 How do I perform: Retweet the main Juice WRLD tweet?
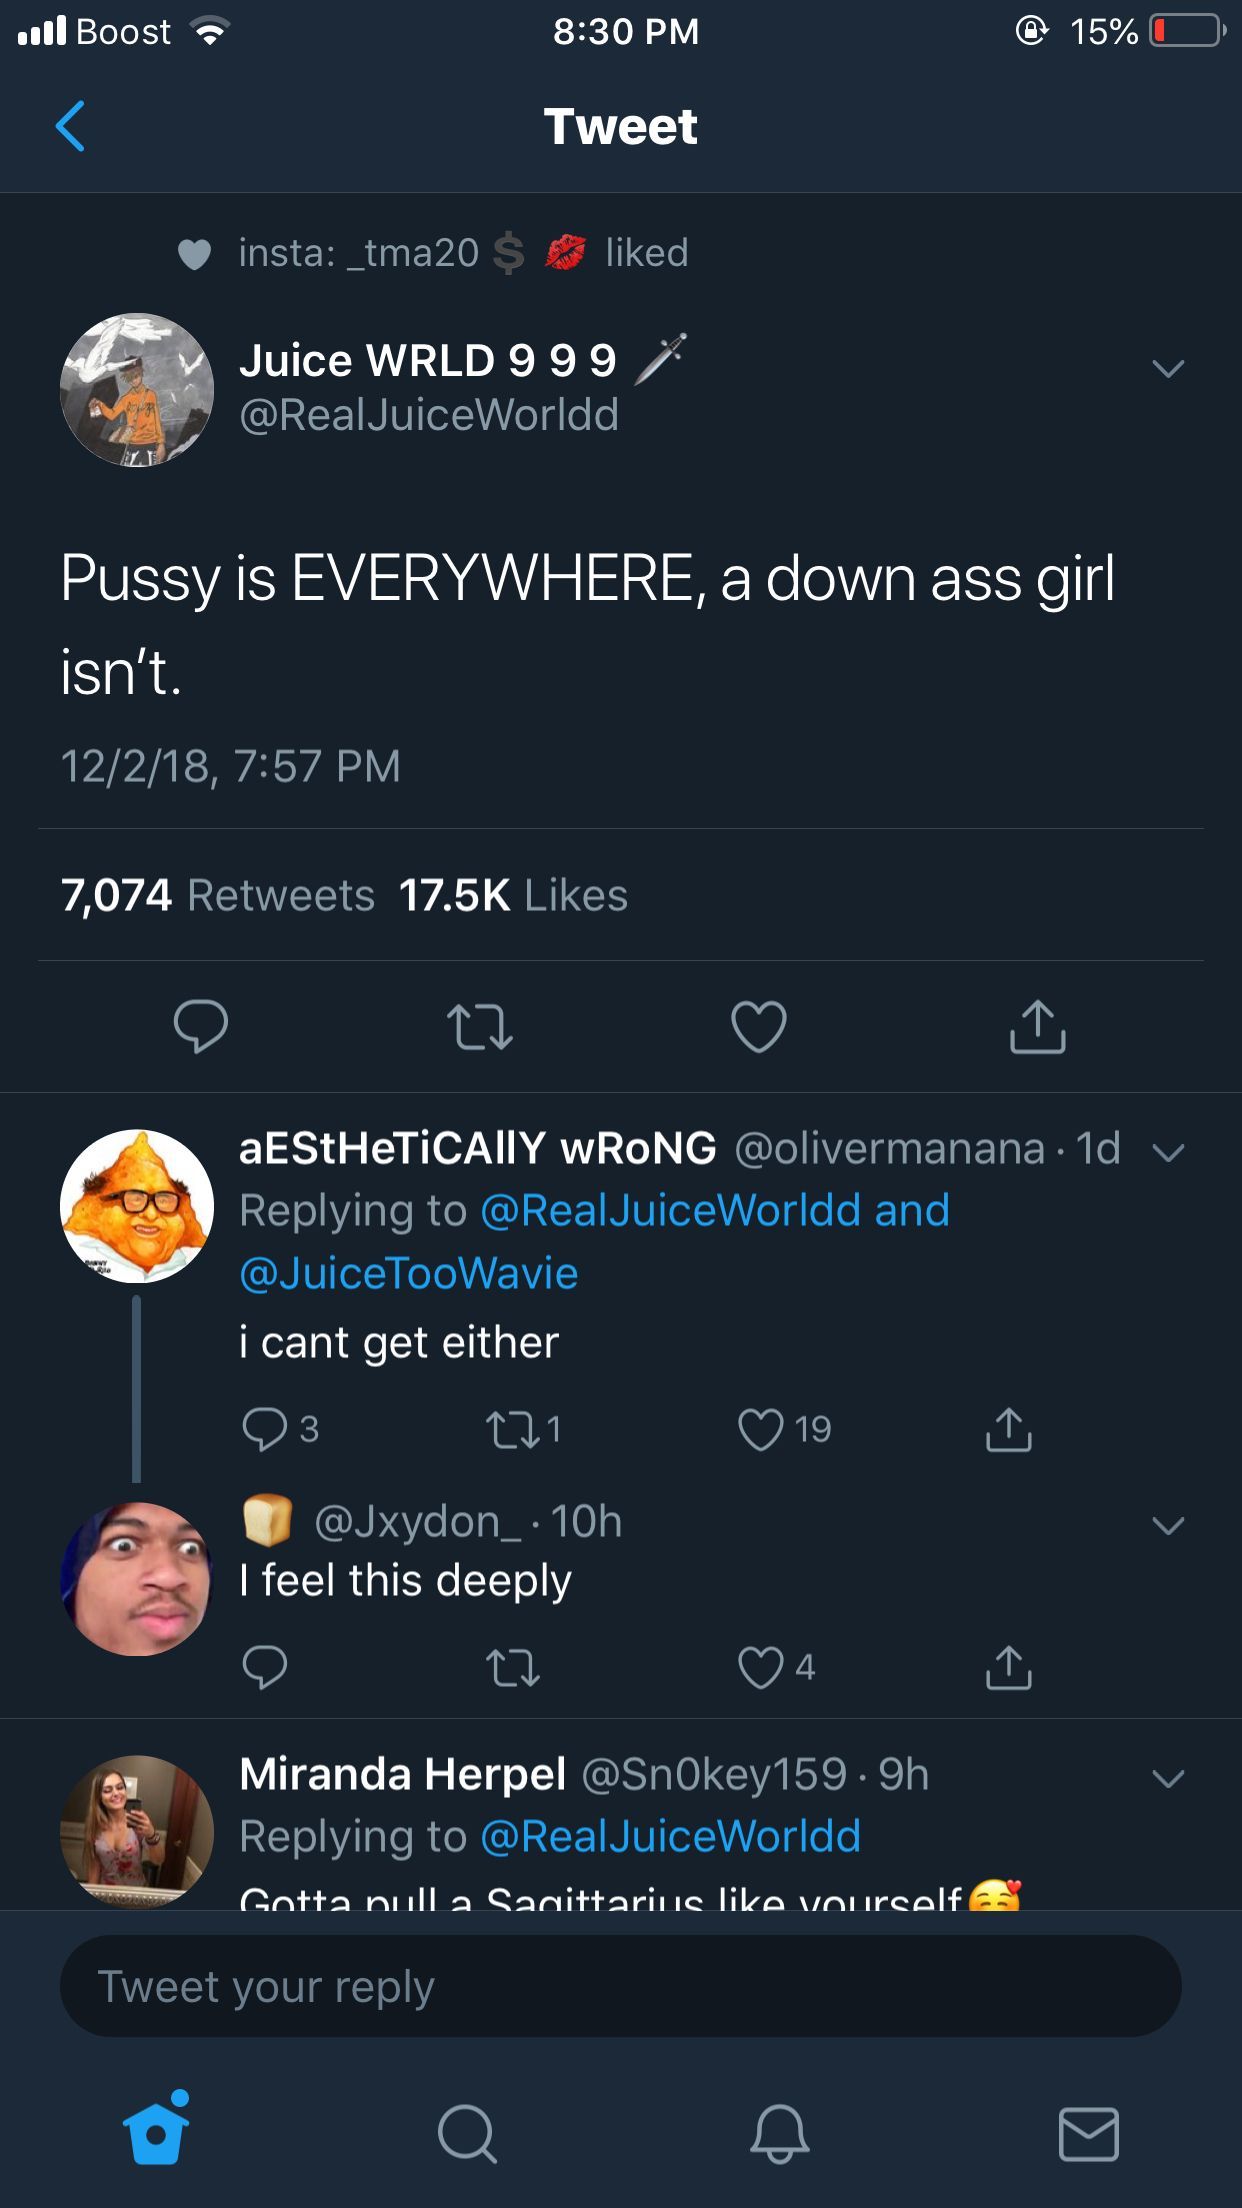[x=480, y=1027]
